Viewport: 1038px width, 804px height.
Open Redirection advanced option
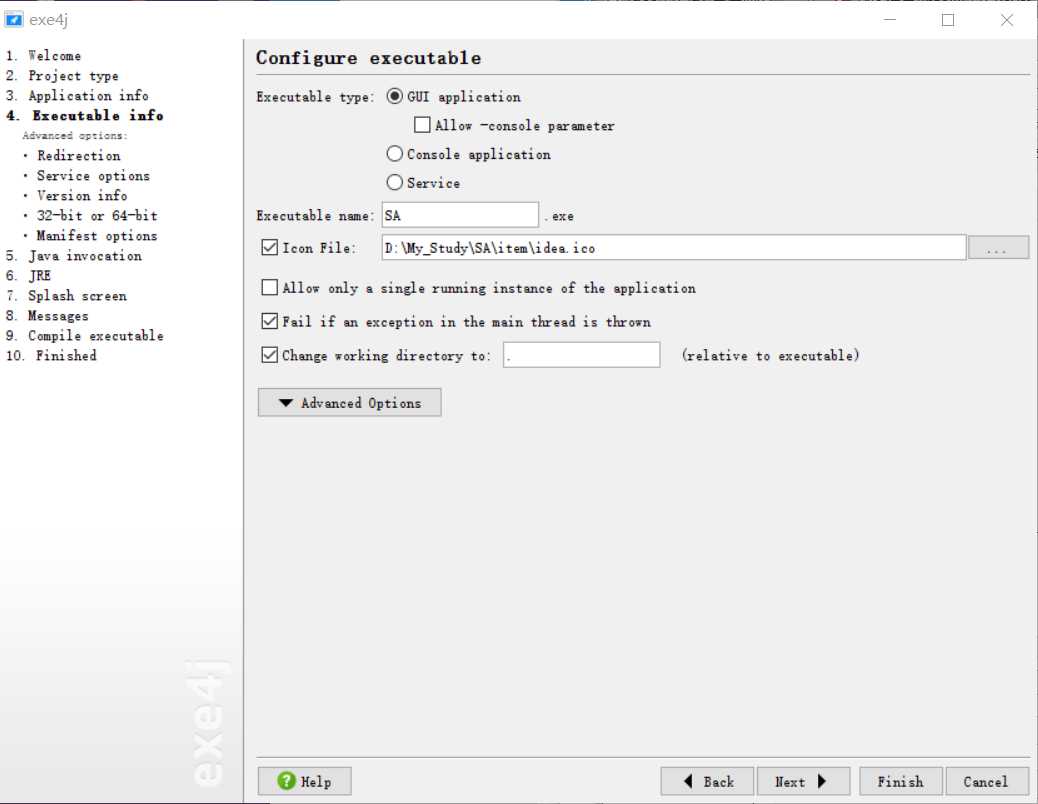tap(79, 156)
